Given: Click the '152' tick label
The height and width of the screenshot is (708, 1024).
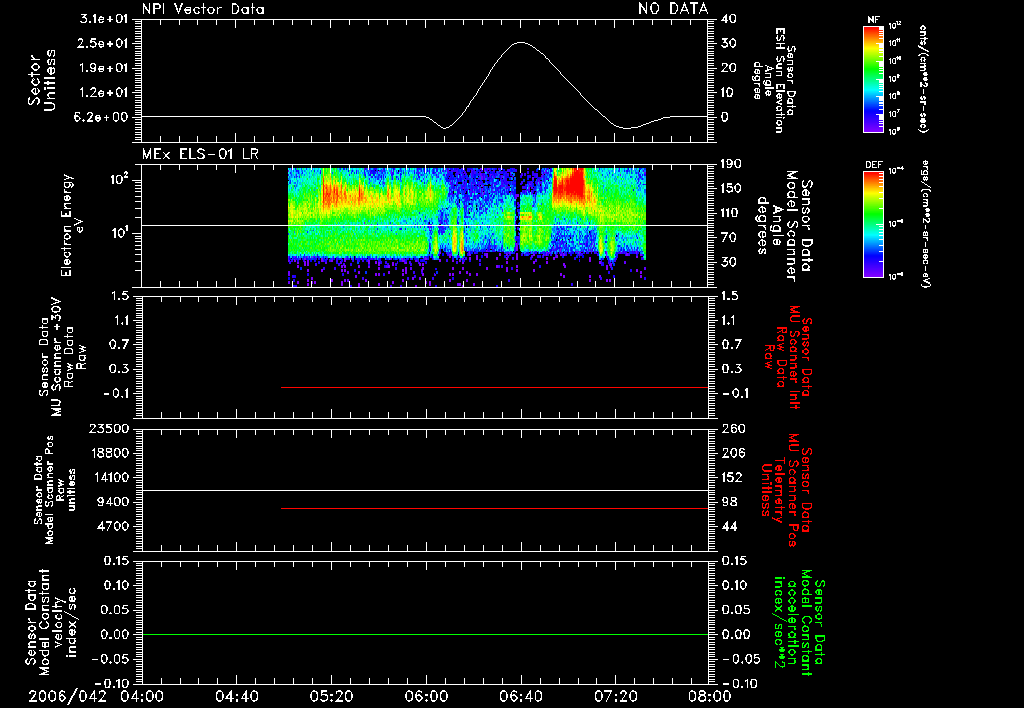Looking at the screenshot, I should pyautogui.click(x=733, y=477).
